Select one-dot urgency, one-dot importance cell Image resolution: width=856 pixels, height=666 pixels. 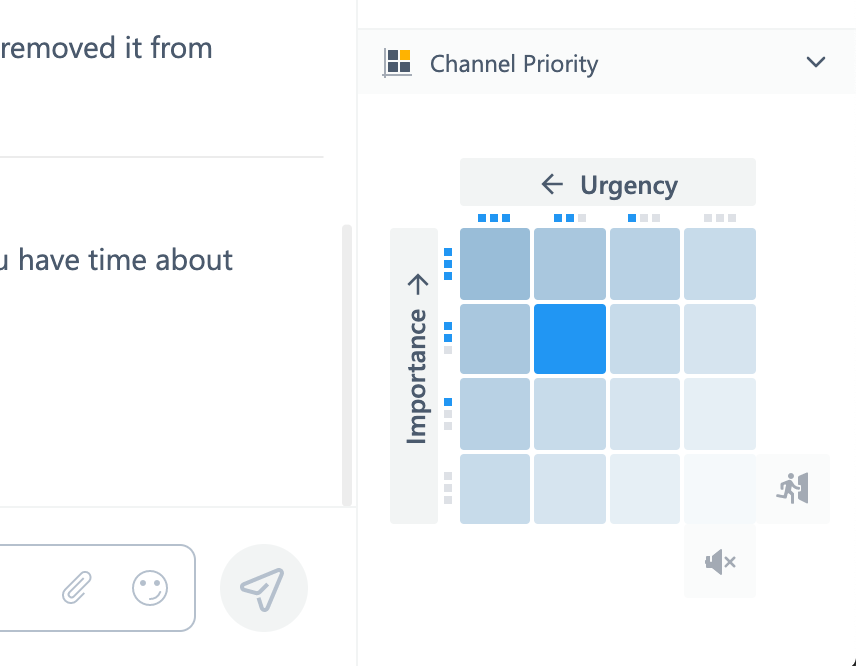[x=645, y=414]
